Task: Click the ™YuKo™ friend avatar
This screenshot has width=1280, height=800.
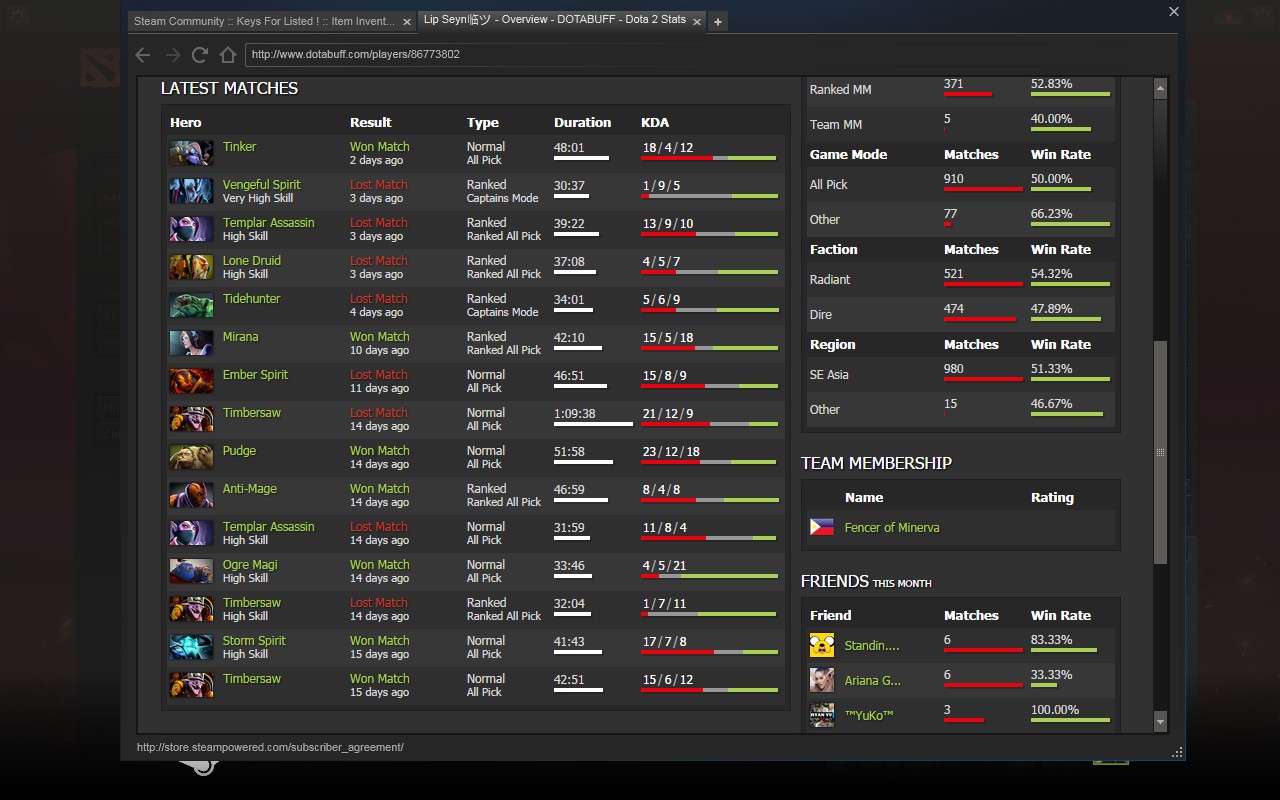Action: tap(822, 715)
